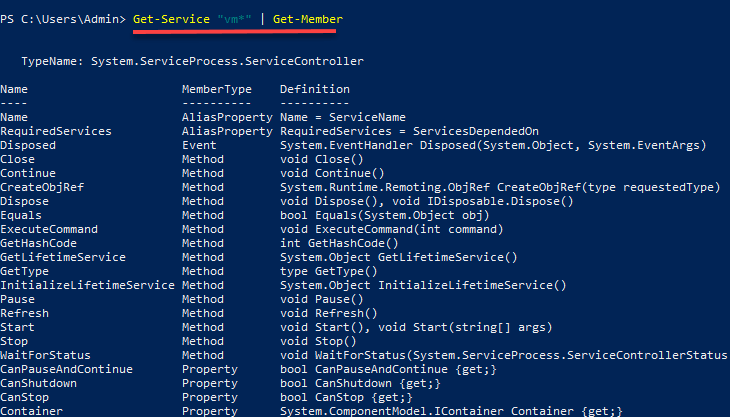Click the CreateObjRef method name

point(42,187)
